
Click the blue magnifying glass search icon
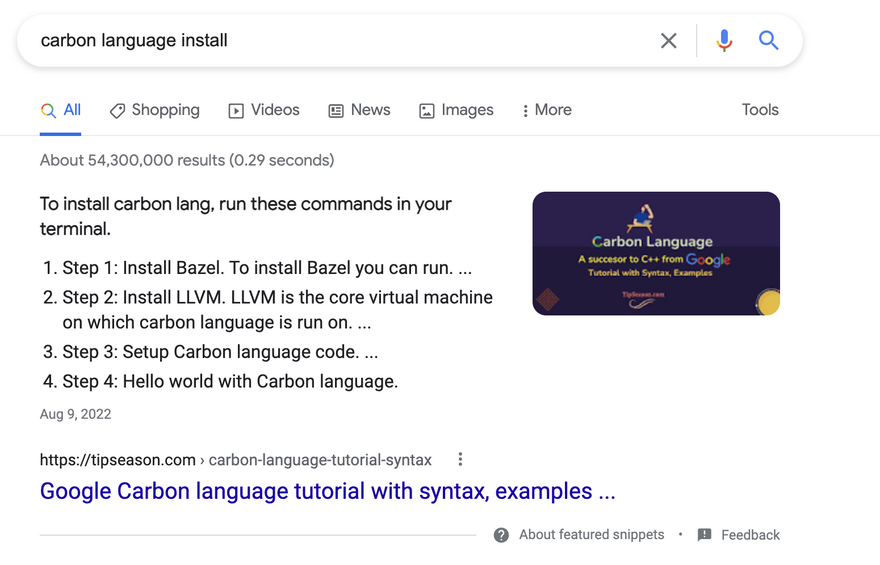click(768, 41)
